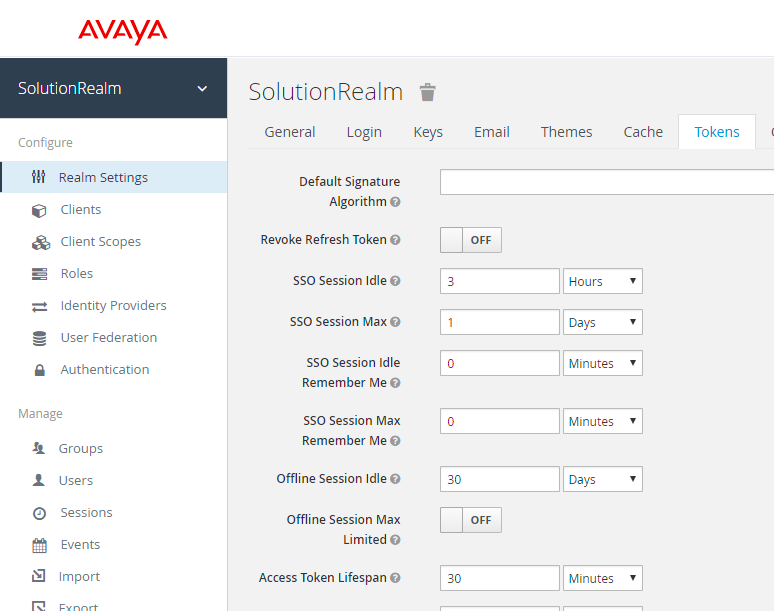The image size is (774, 611).
Task: Show help for Default Signature Algorithm
Action: click(395, 202)
